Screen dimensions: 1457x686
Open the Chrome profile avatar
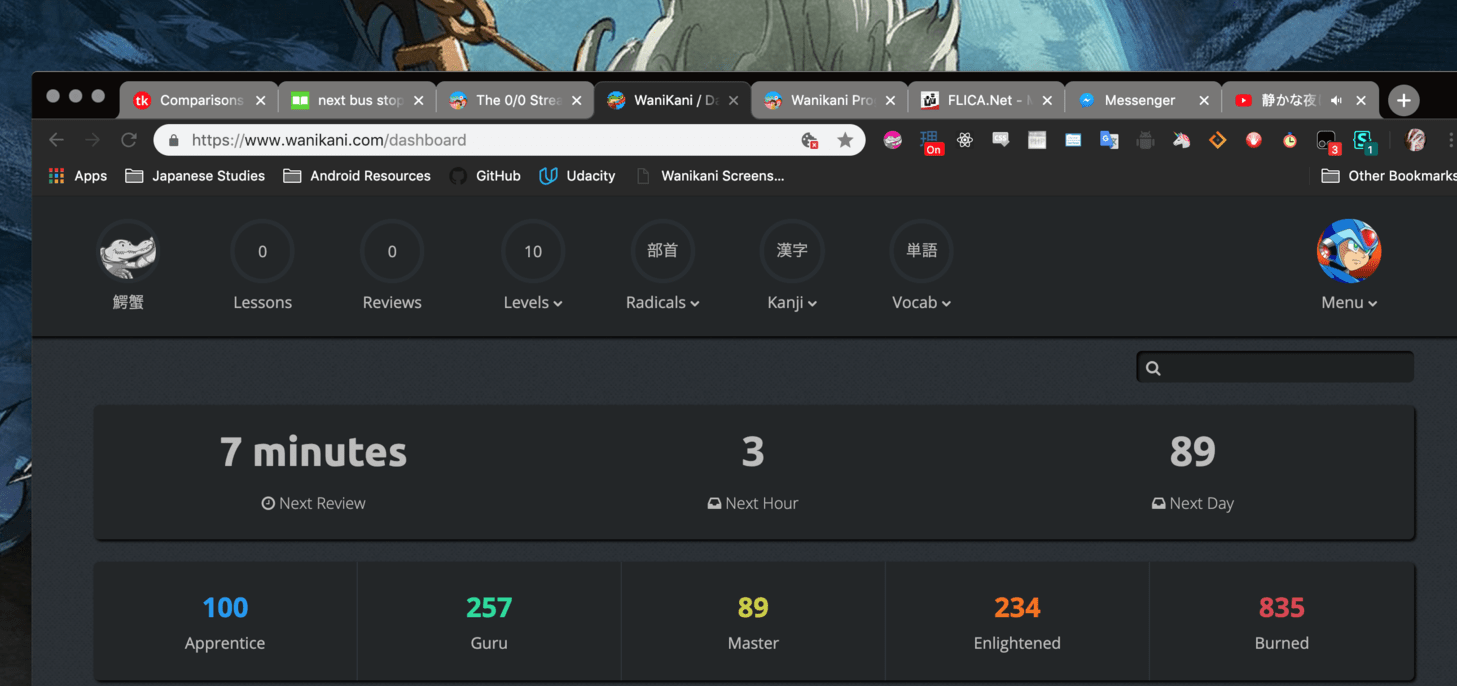coord(1415,140)
